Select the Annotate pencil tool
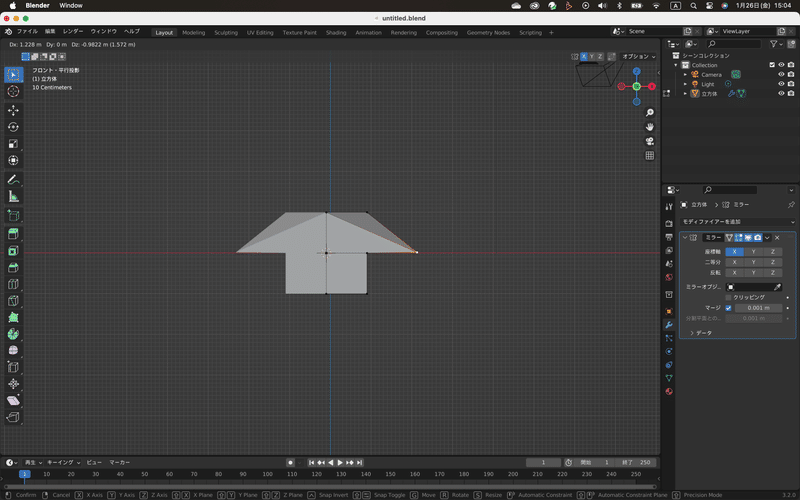This screenshot has height=500, width=800. click(13, 180)
